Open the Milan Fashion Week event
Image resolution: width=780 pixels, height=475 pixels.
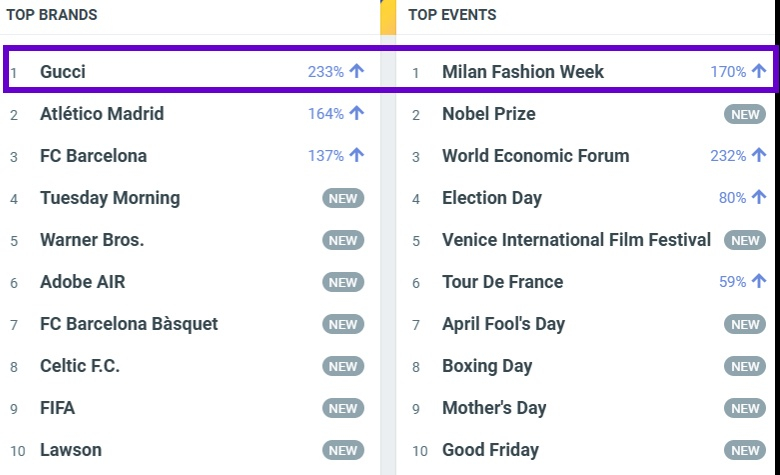[523, 72]
